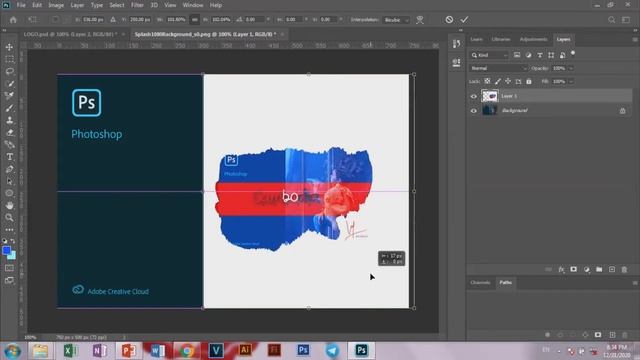Swap foreground and background colors arrow
640x360 pixels.
click(x=13, y=241)
